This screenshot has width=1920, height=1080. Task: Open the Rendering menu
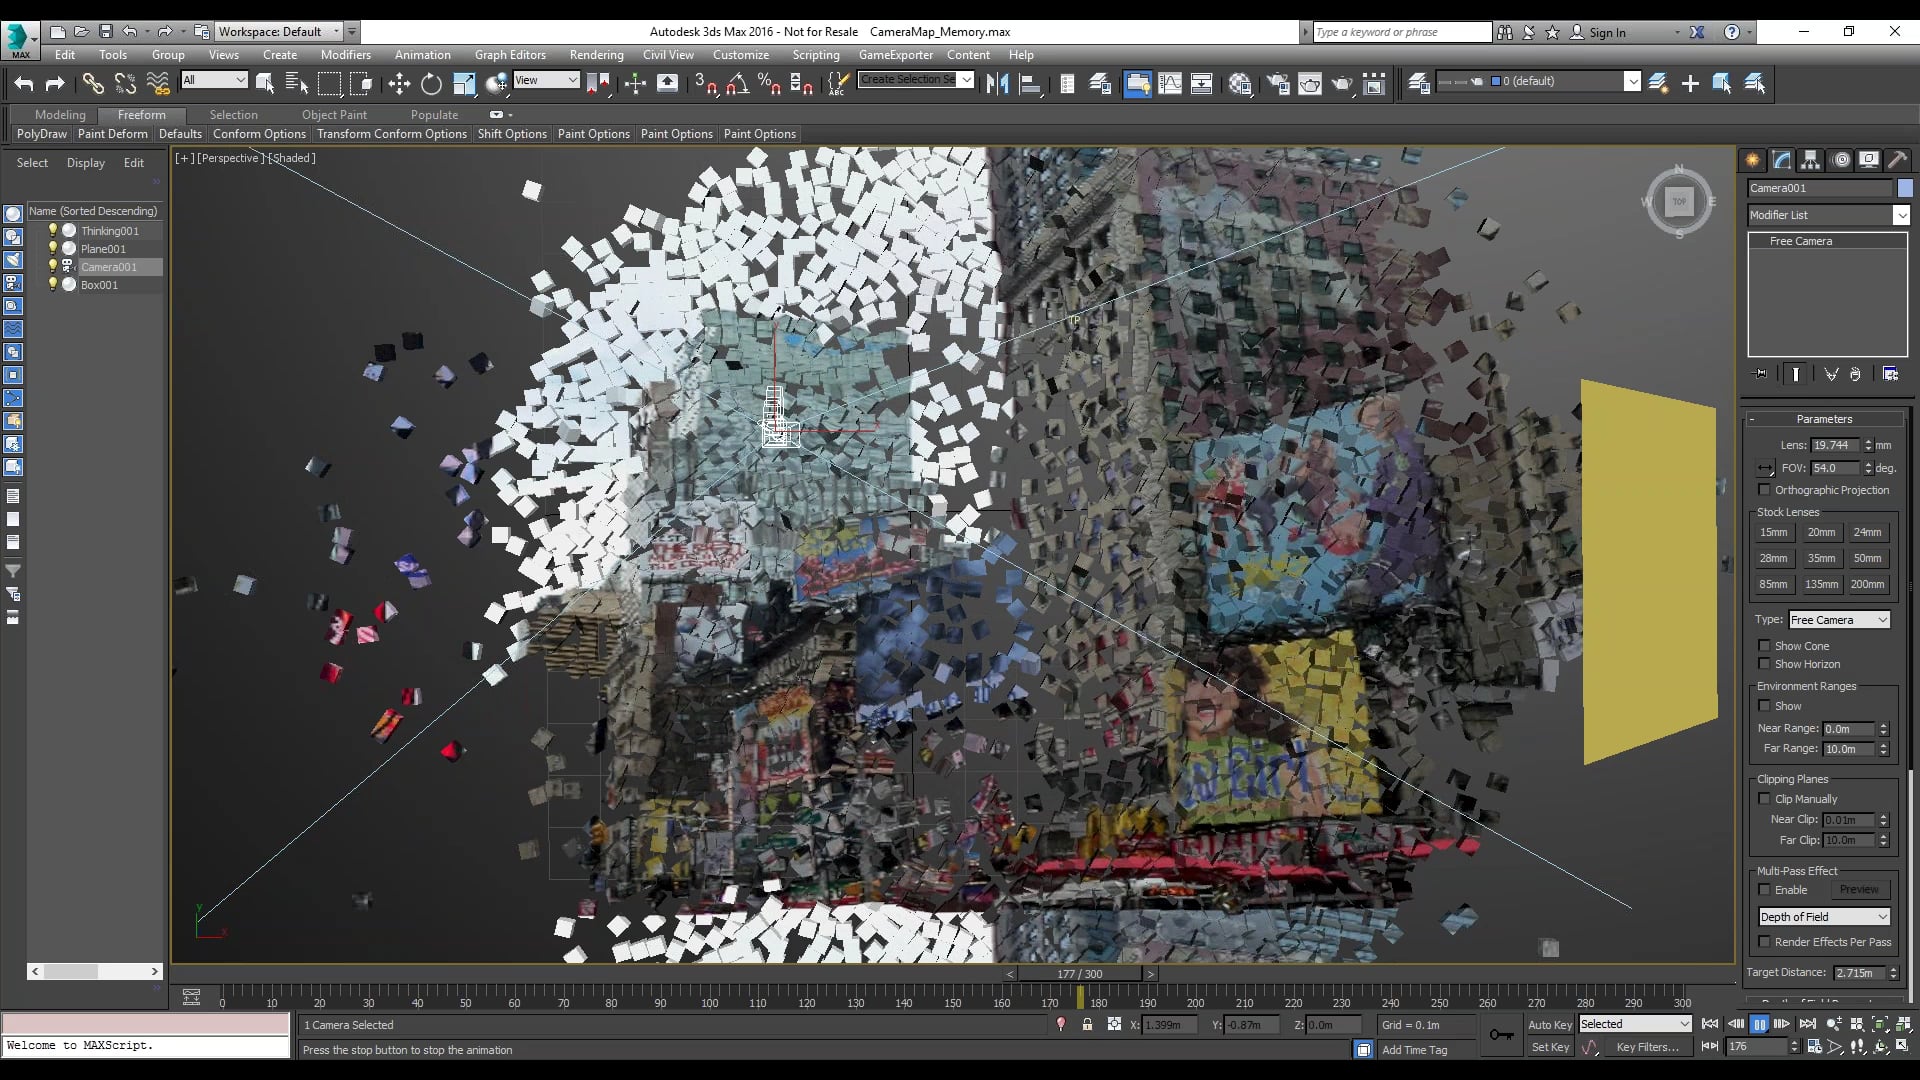click(596, 55)
